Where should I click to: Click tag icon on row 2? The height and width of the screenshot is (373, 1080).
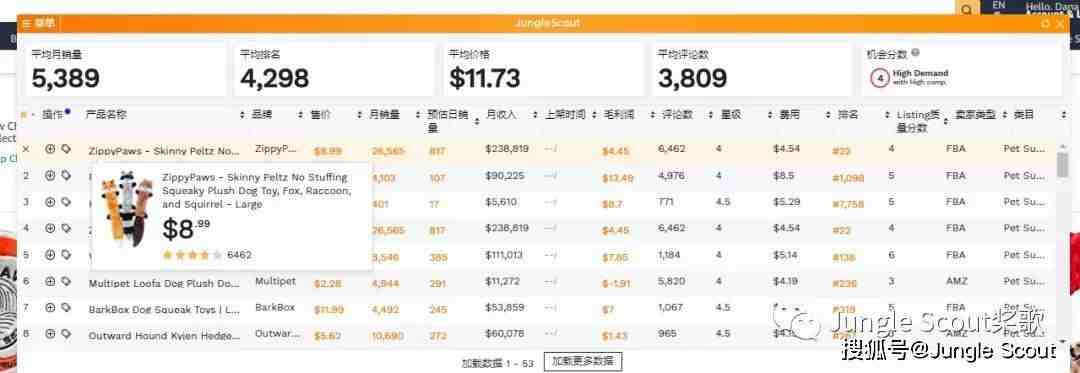[x=65, y=175]
